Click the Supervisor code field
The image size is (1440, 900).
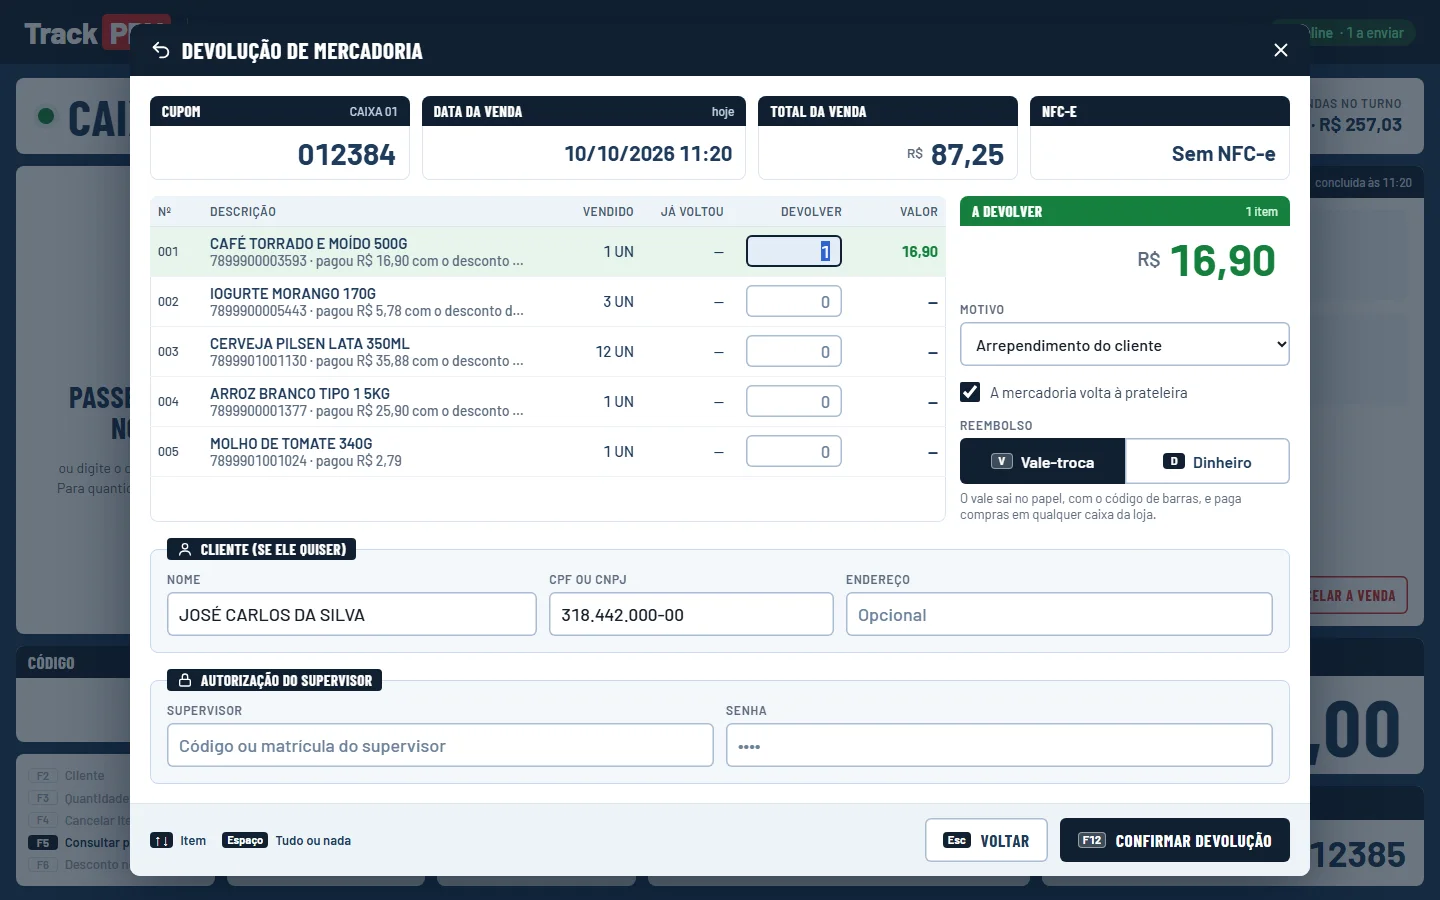(x=440, y=745)
